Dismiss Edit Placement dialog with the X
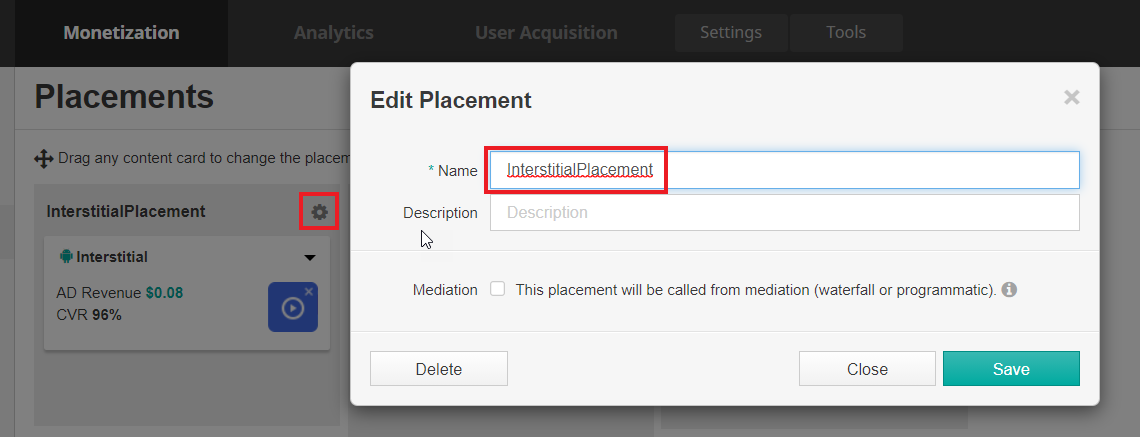1140x437 pixels. 1071,97
